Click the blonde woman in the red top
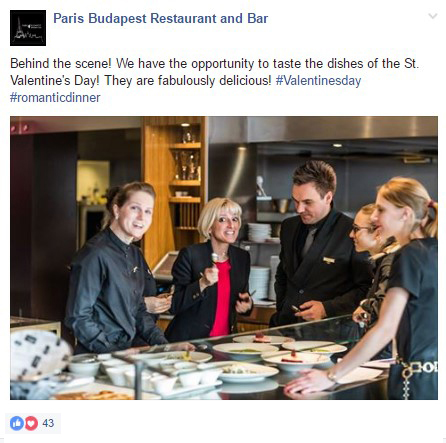 (209, 268)
